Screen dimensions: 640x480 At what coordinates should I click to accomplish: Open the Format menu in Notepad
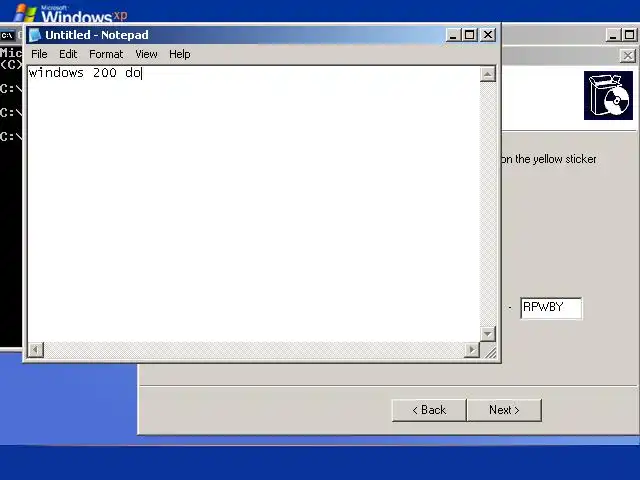tap(106, 54)
